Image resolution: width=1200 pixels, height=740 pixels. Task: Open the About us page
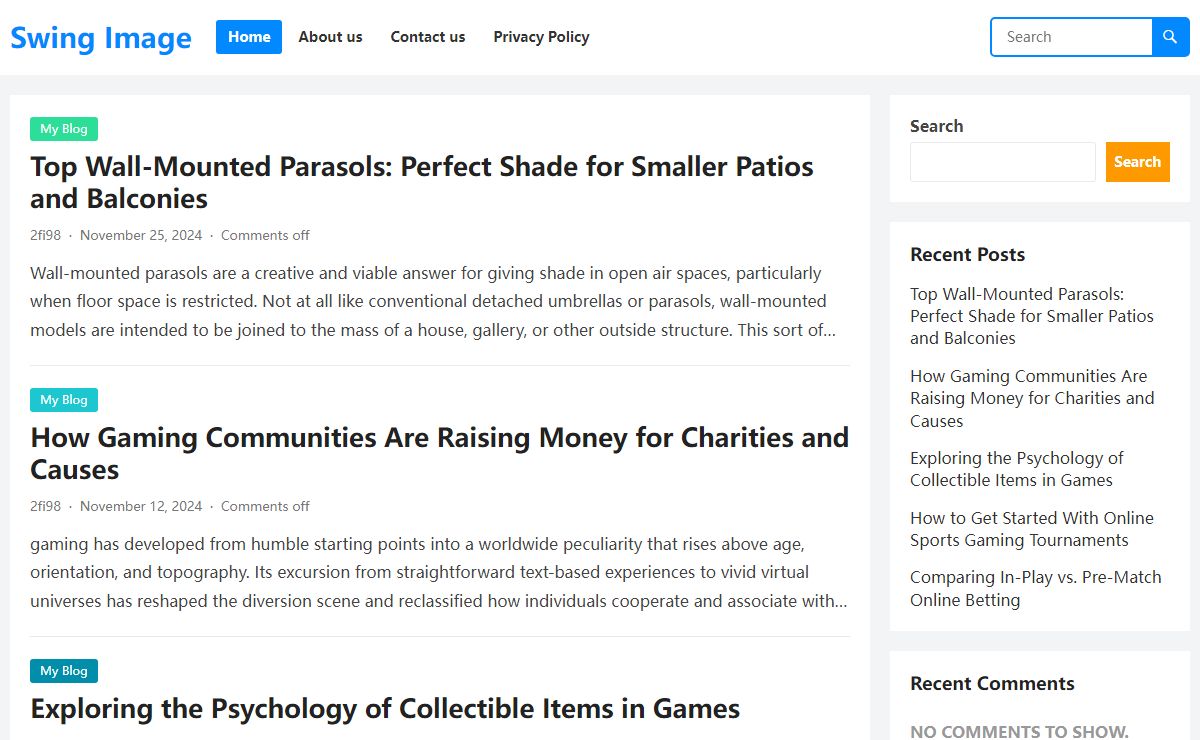pyautogui.click(x=330, y=37)
